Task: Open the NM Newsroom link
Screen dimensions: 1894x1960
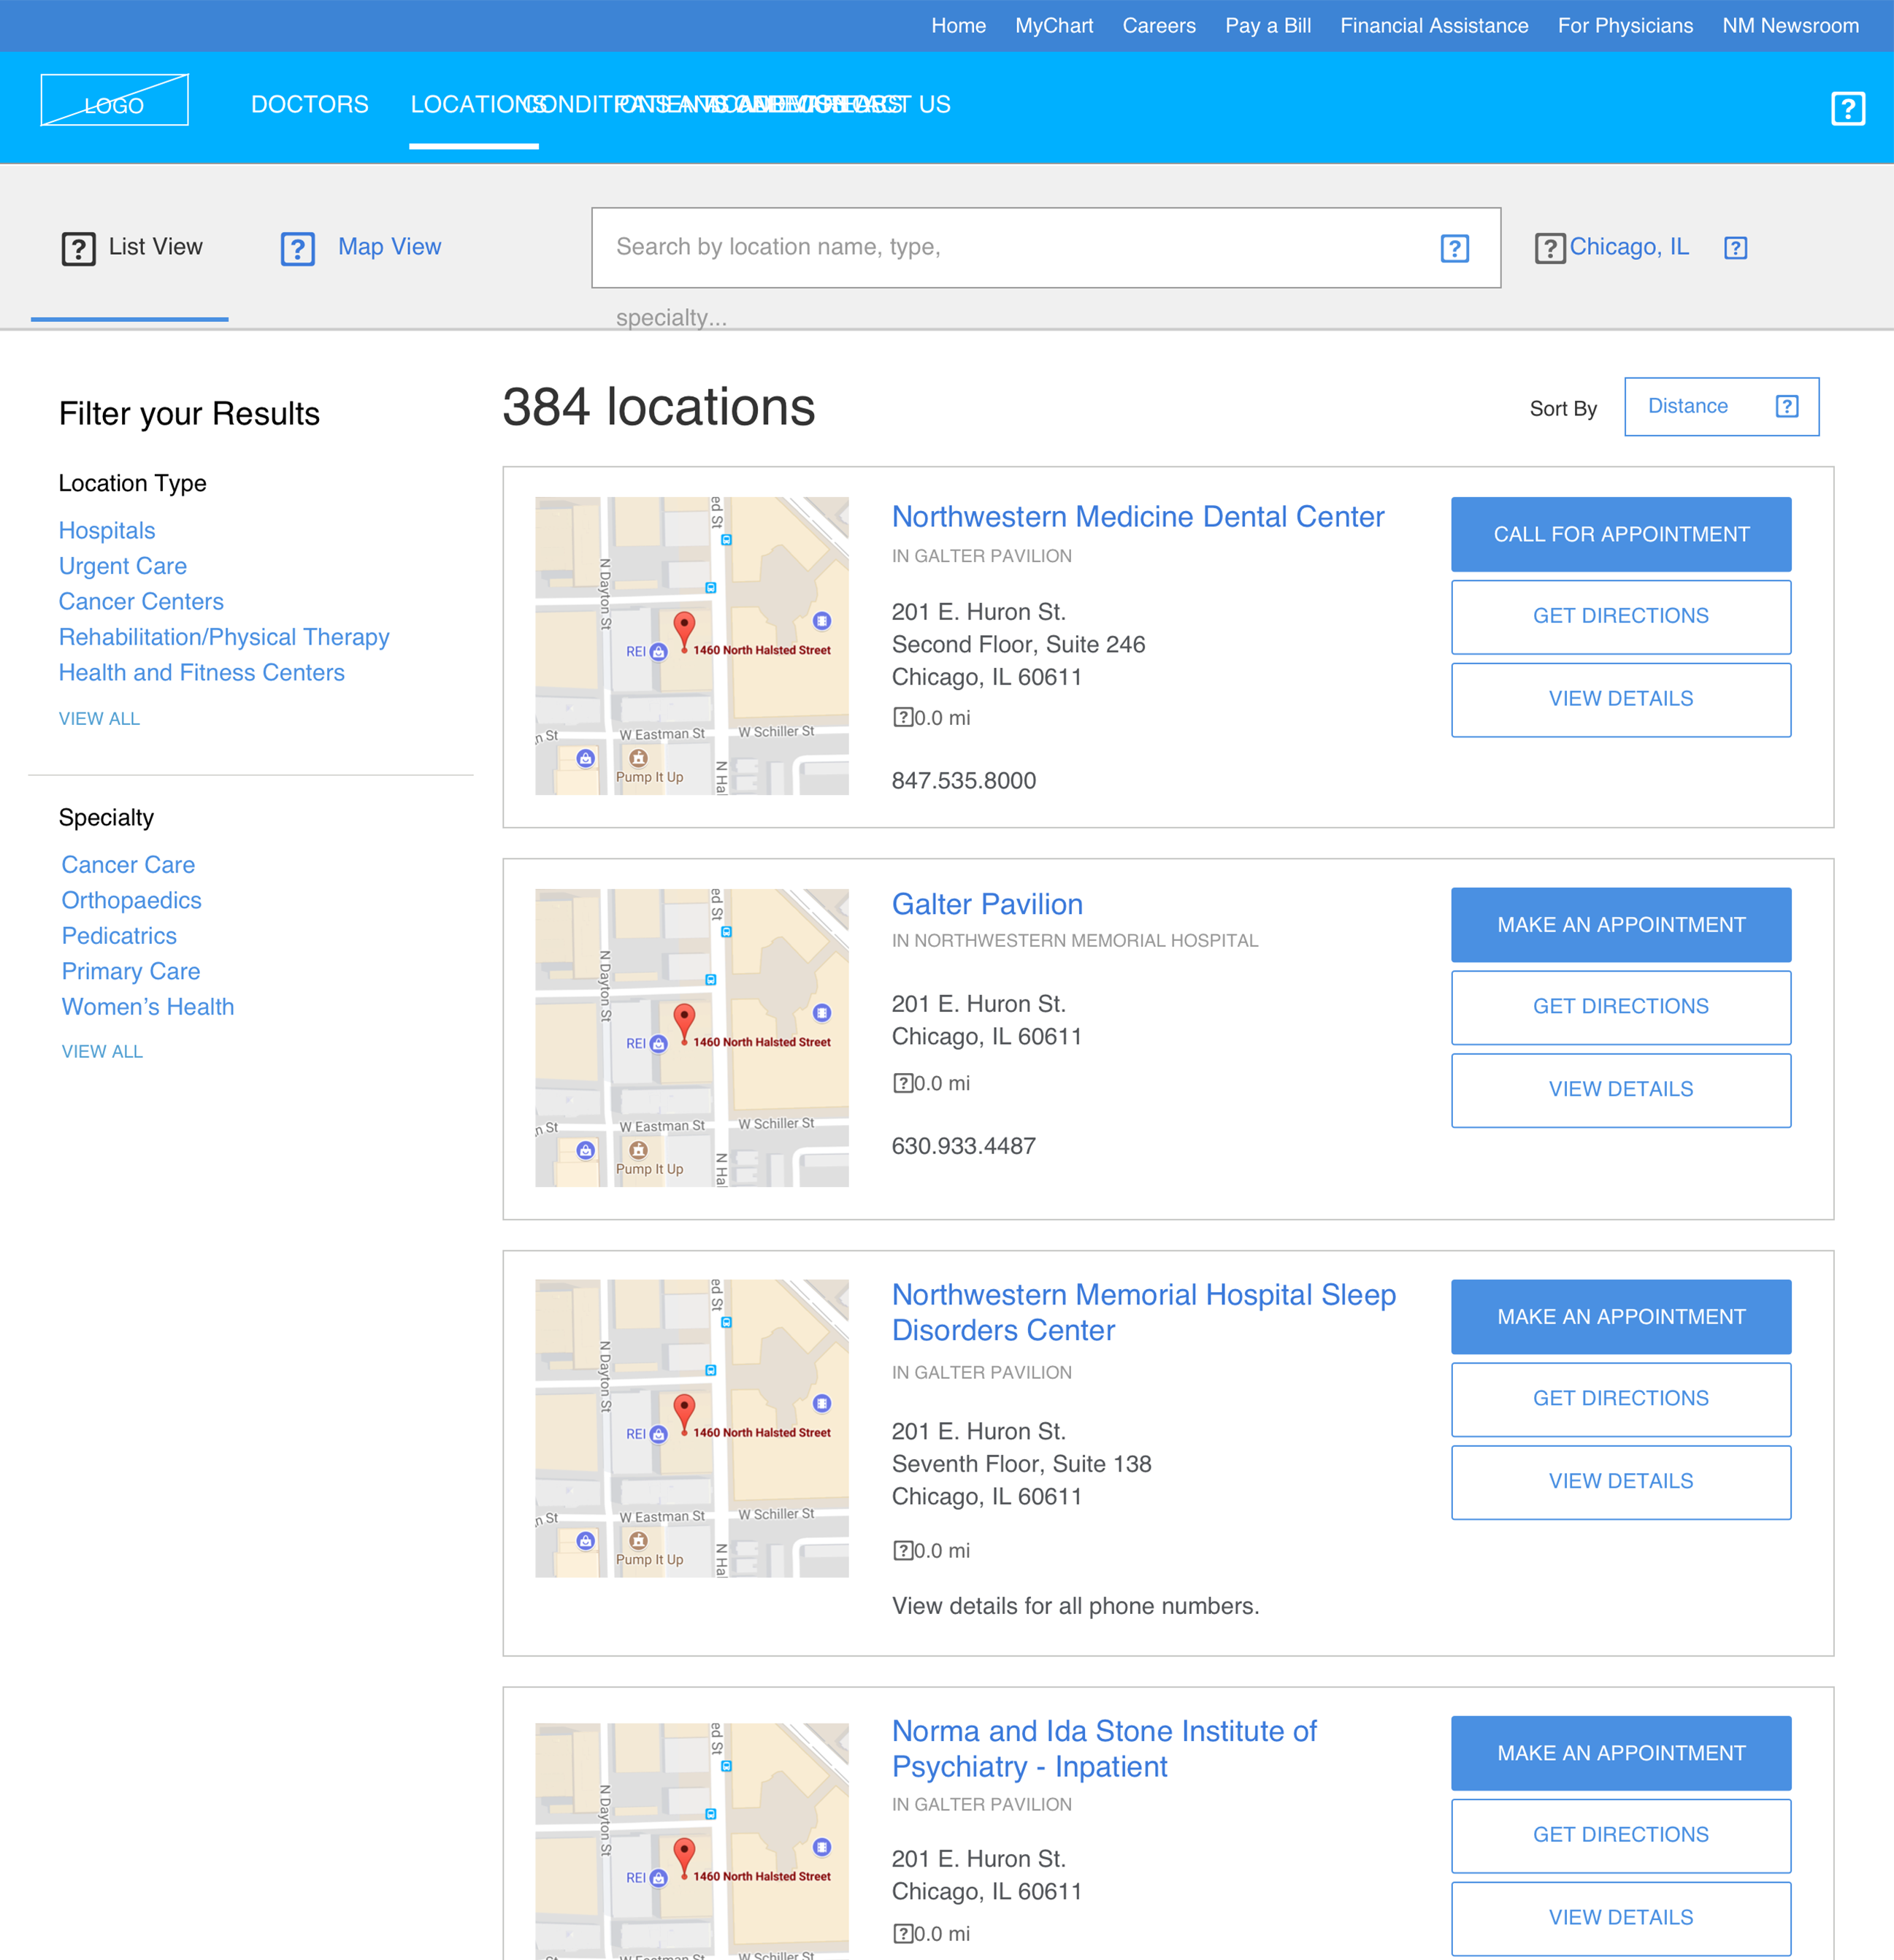Action: [x=1790, y=26]
